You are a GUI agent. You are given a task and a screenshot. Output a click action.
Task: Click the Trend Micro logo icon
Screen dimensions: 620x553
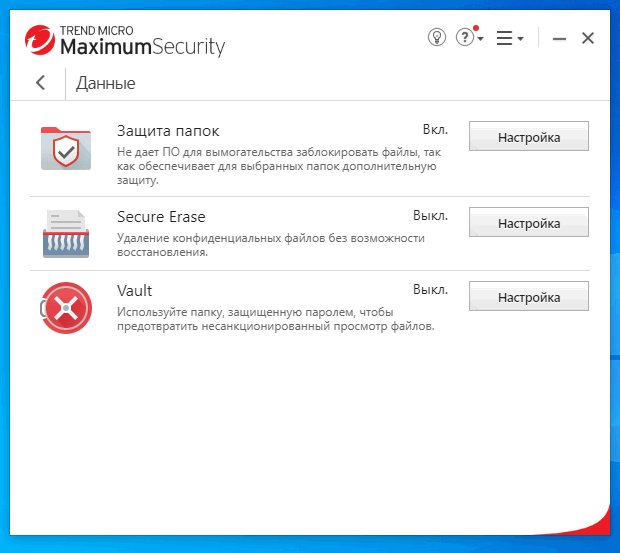(40, 40)
